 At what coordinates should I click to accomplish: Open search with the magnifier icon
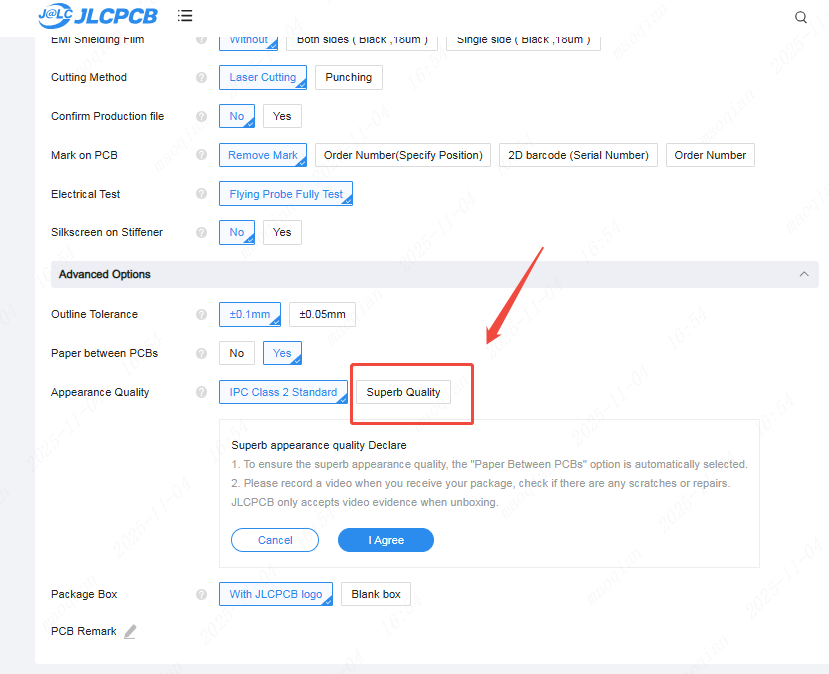800,17
